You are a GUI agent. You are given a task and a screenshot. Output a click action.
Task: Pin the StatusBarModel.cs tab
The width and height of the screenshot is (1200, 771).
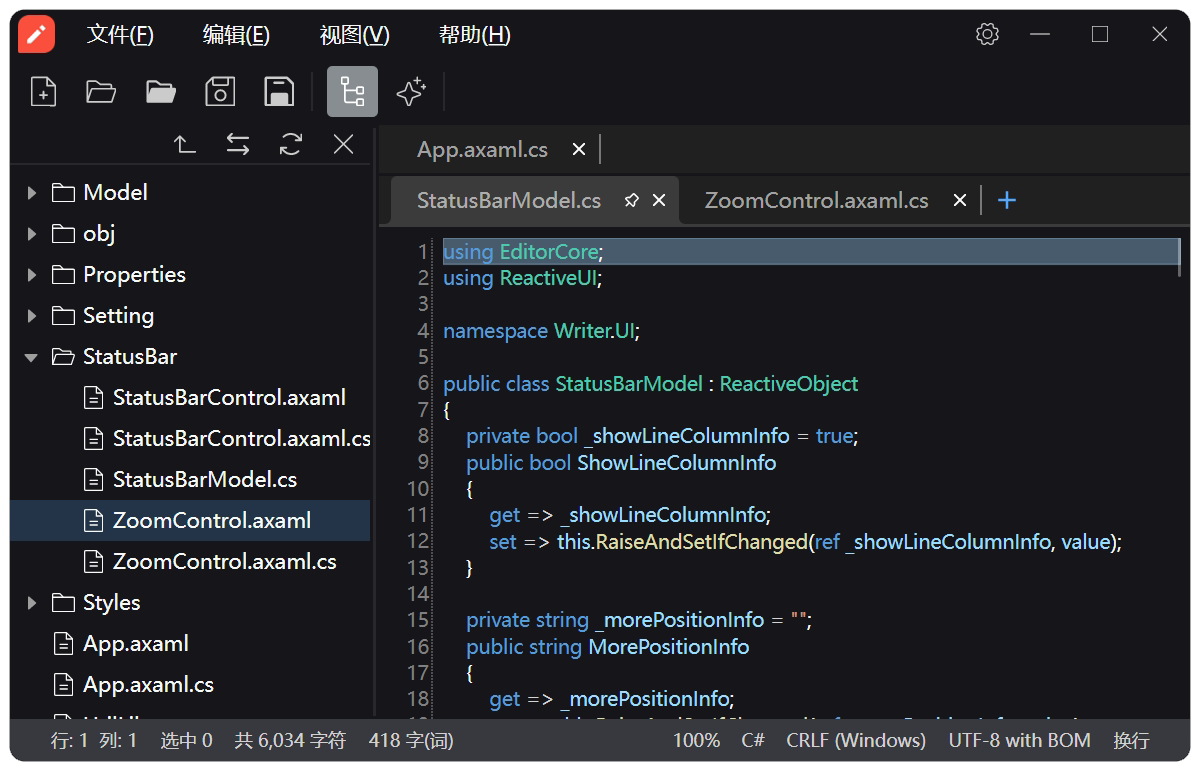pyautogui.click(x=631, y=200)
